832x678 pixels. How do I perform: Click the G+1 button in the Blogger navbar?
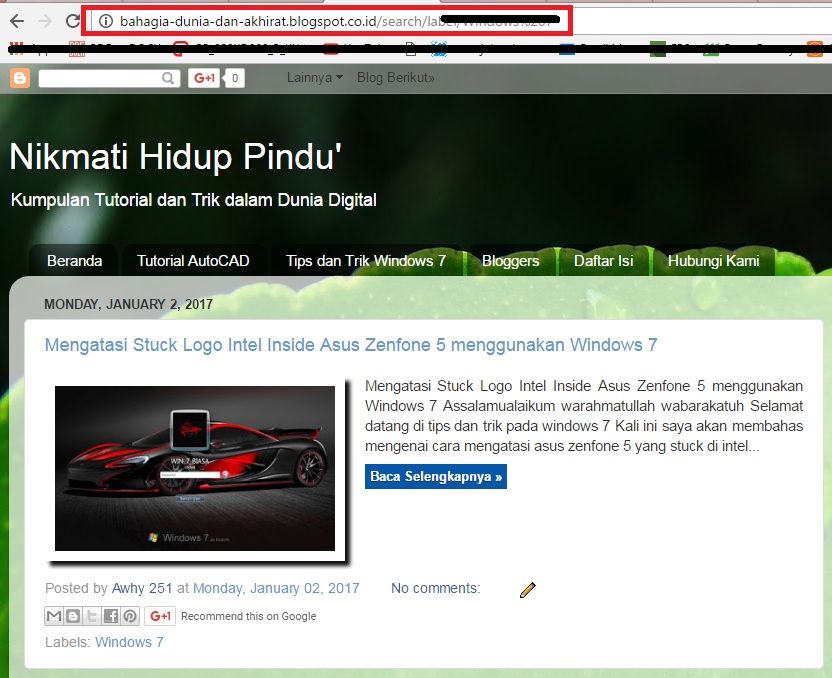204,77
